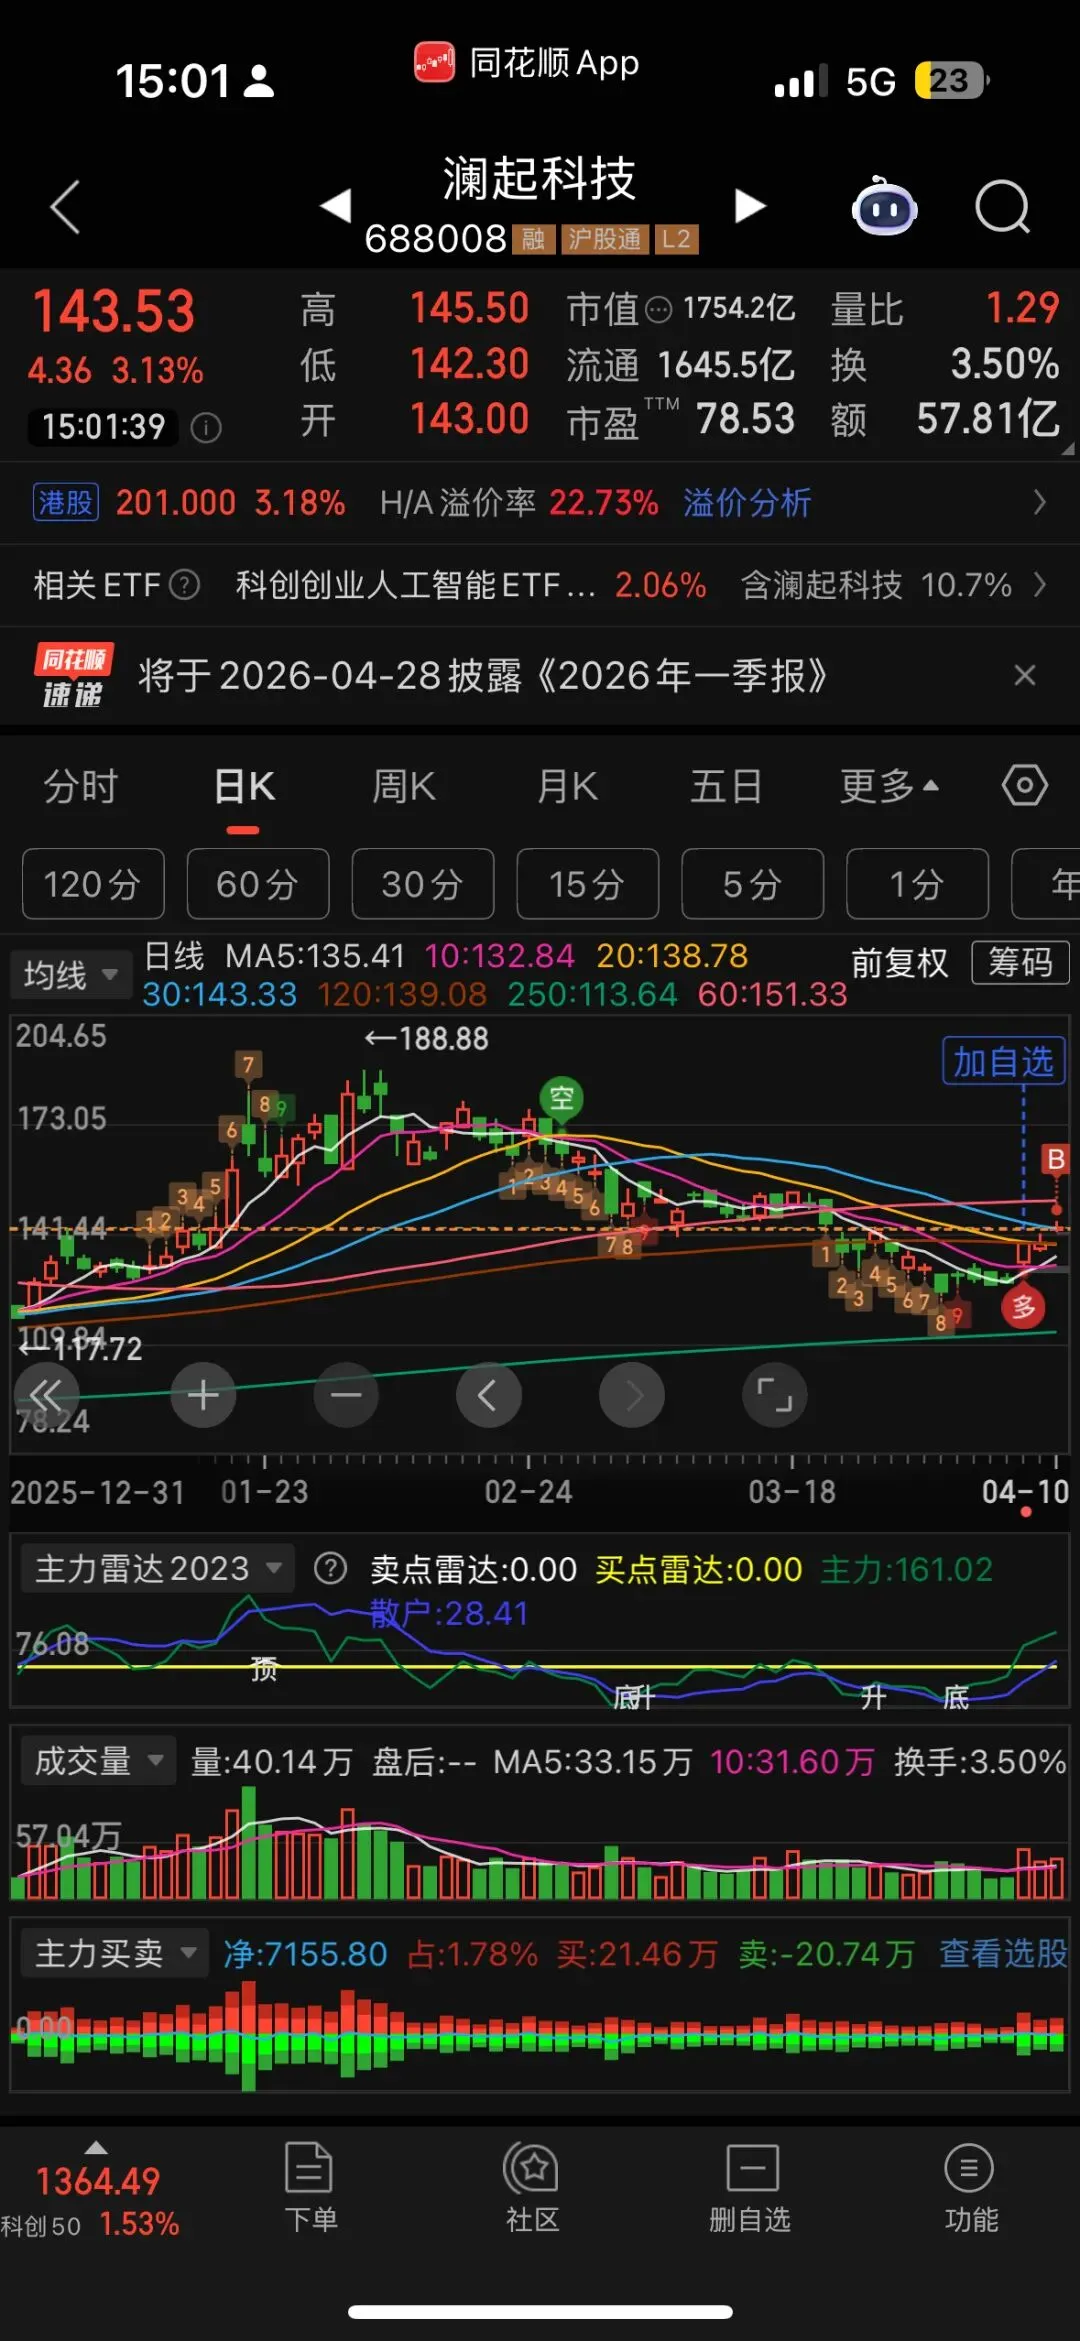Move chart left with the left chevron
The height and width of the screenshot is (2341, 1080).
(488, 1394)
